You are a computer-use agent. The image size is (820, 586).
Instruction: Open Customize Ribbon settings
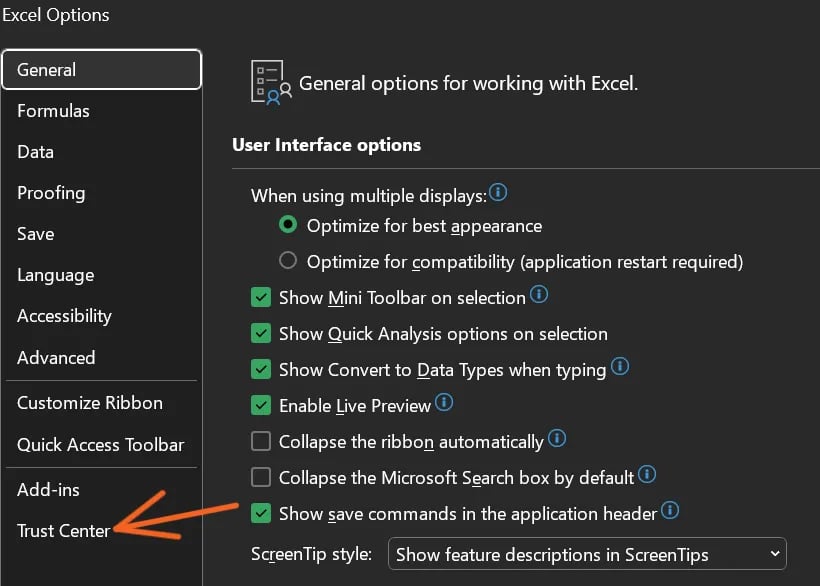tap(89, 403)
